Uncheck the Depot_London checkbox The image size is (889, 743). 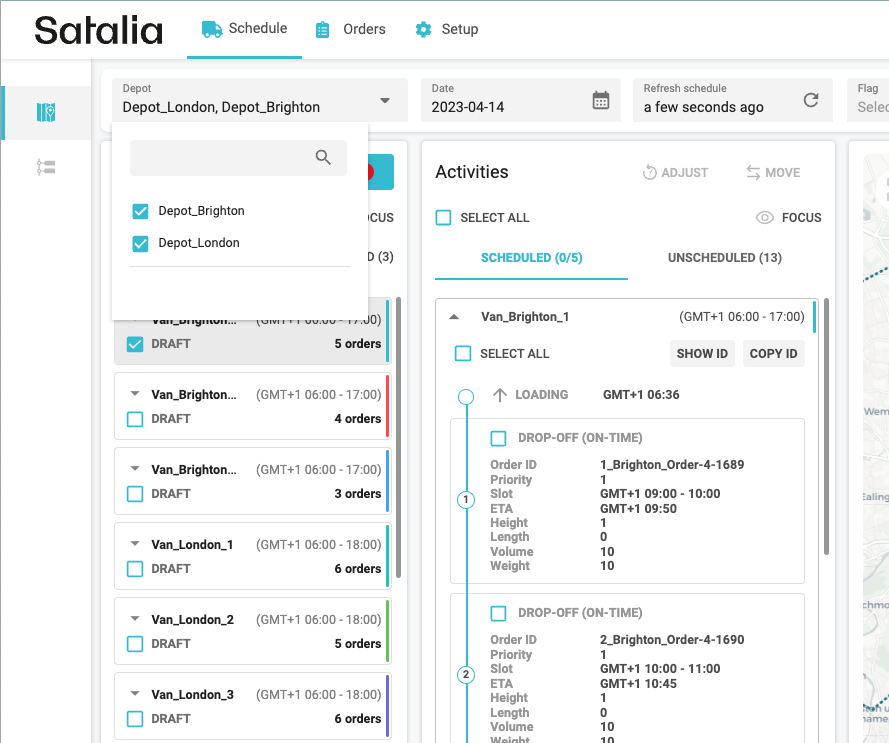pyautogui.click(x=141, y=243)
